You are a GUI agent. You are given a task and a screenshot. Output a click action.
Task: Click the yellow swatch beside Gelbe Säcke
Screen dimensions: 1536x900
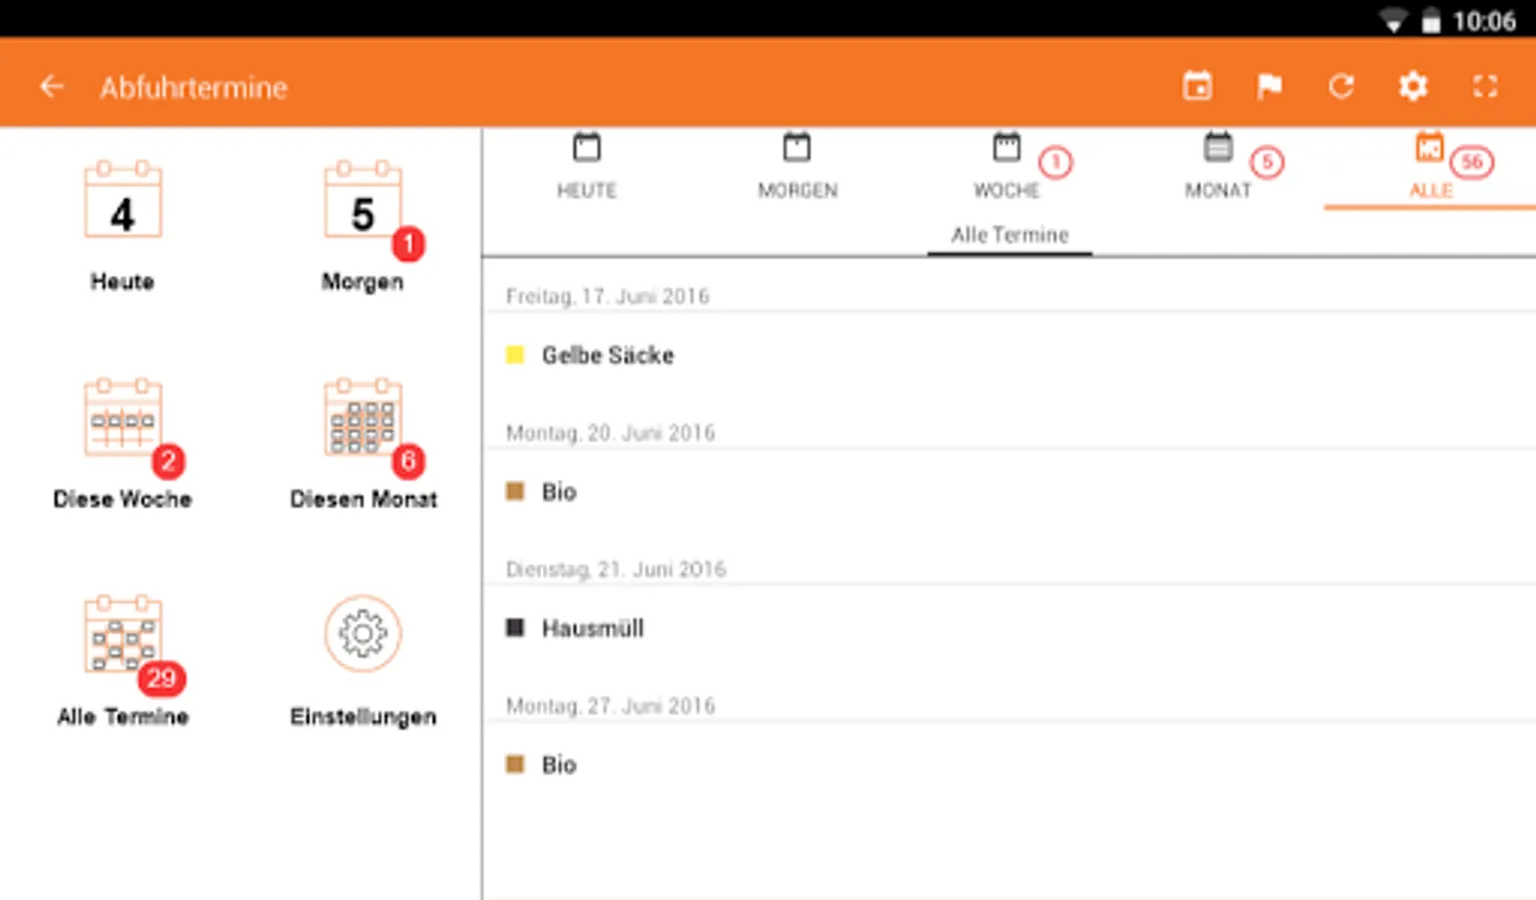[515, 354]
